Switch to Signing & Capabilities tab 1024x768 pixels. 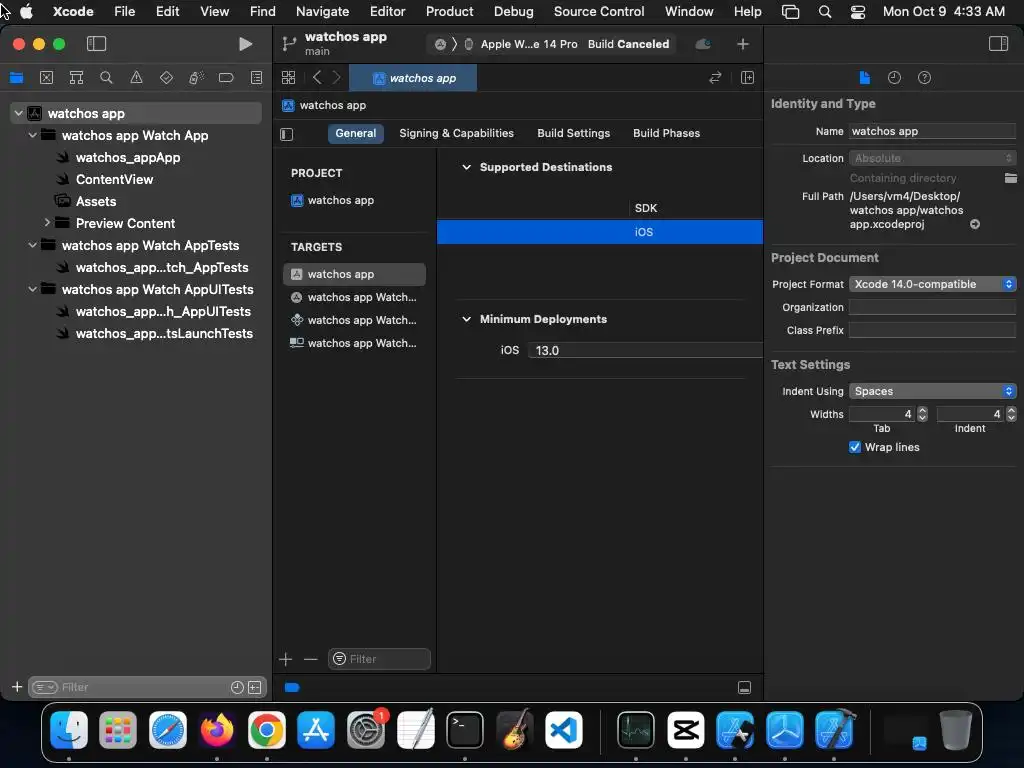(456, 133)
